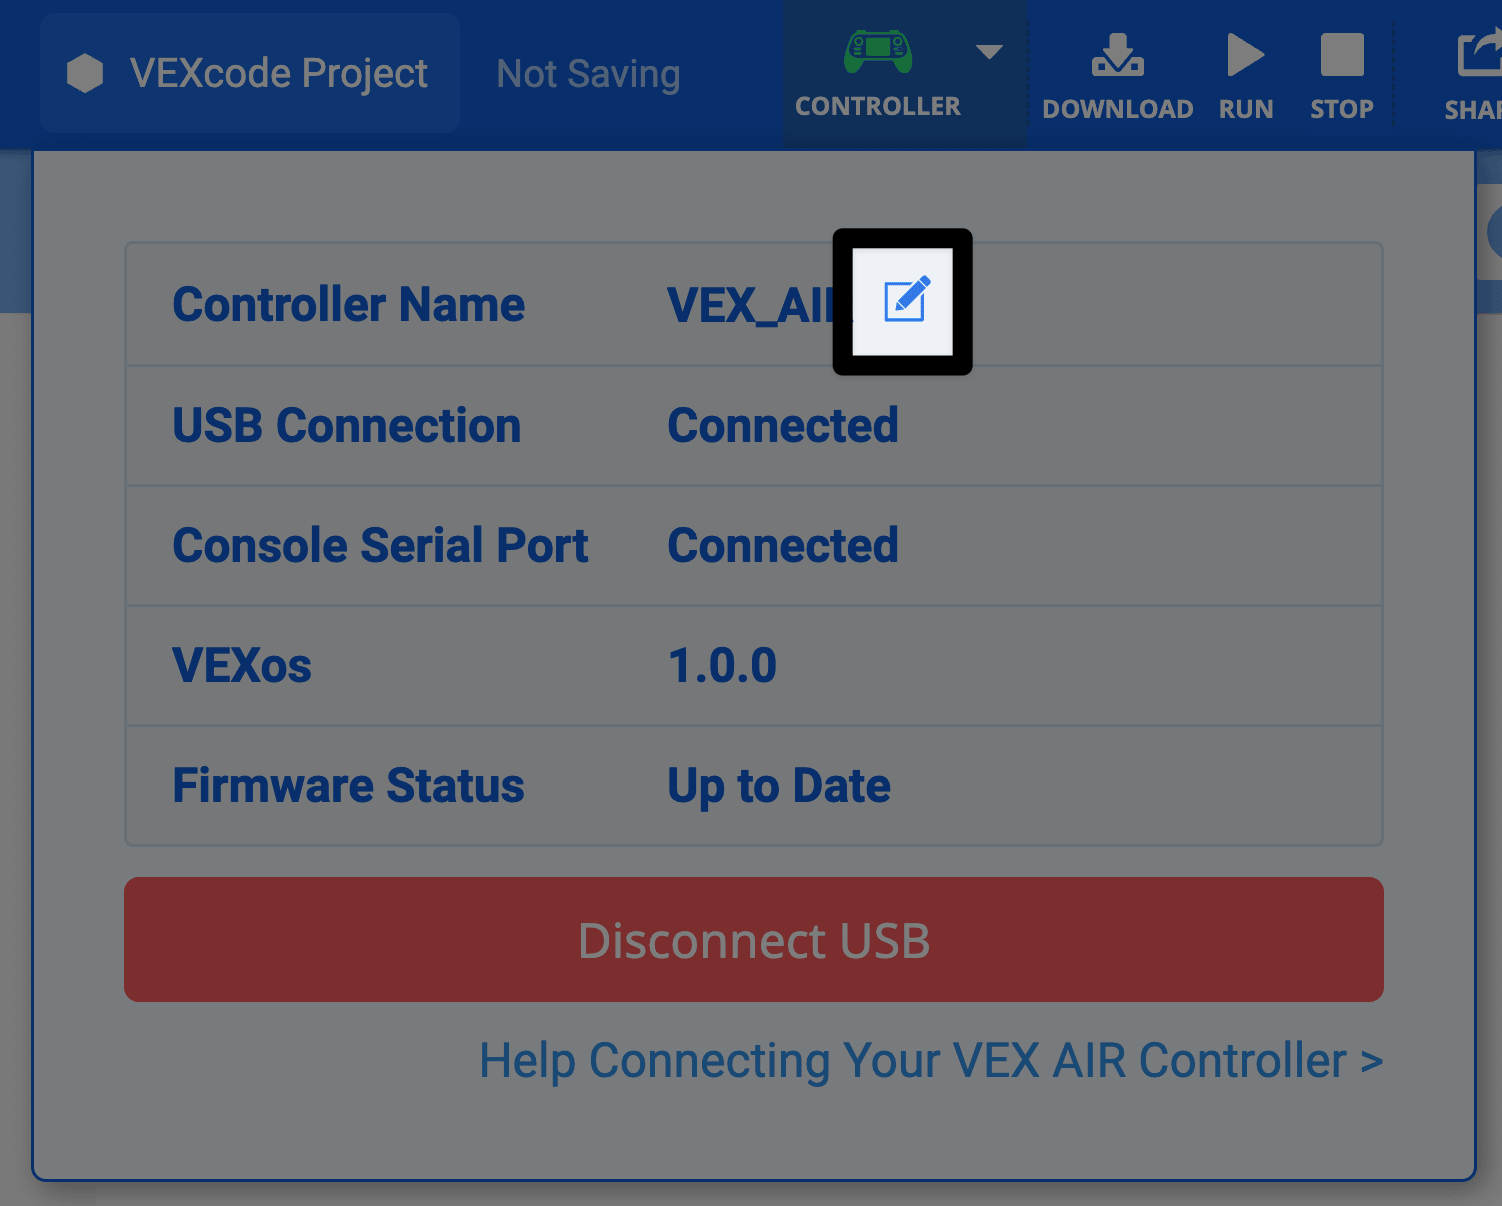This screenshot has height=1206, width=1502.
Task: Open the VEXcode Project menu
Action: click(x=250, y=72)
